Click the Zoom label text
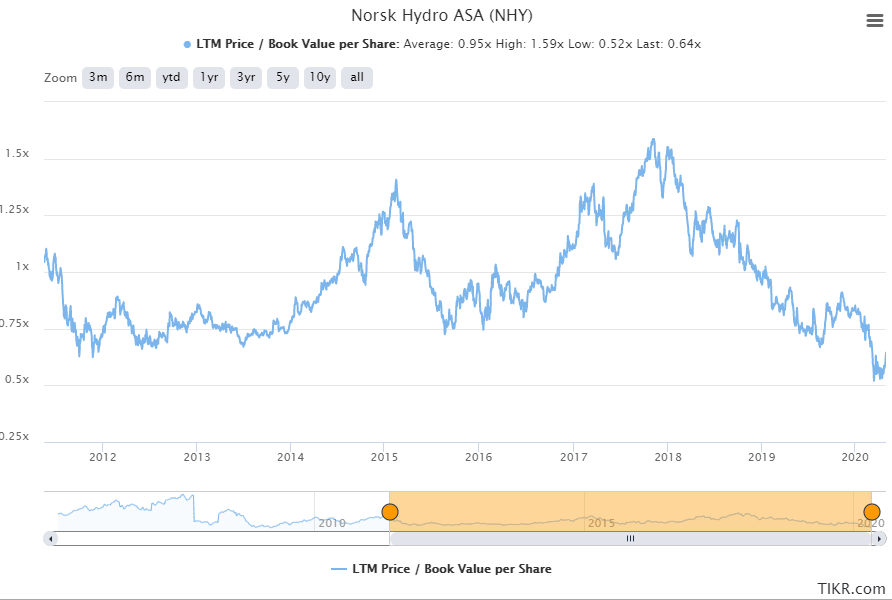The image size is (892, 600). pos(60,78)
